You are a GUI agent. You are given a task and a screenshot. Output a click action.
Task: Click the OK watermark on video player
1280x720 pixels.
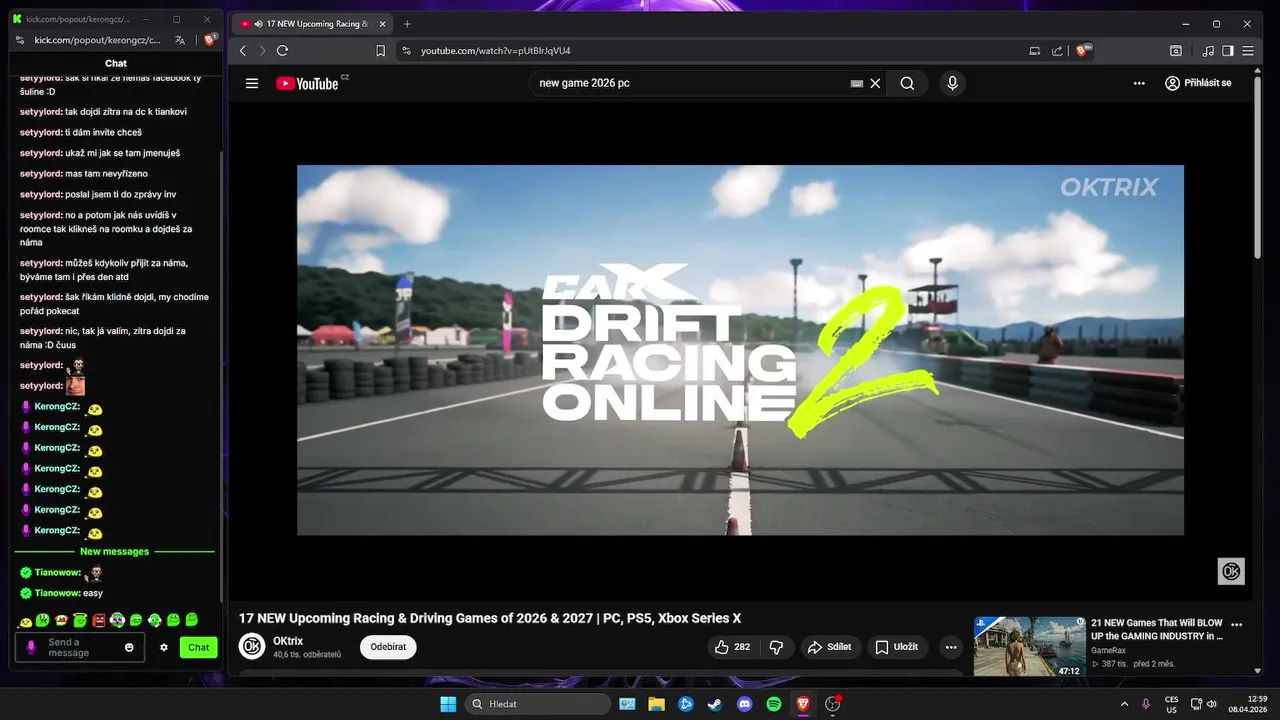[1231, 571]
